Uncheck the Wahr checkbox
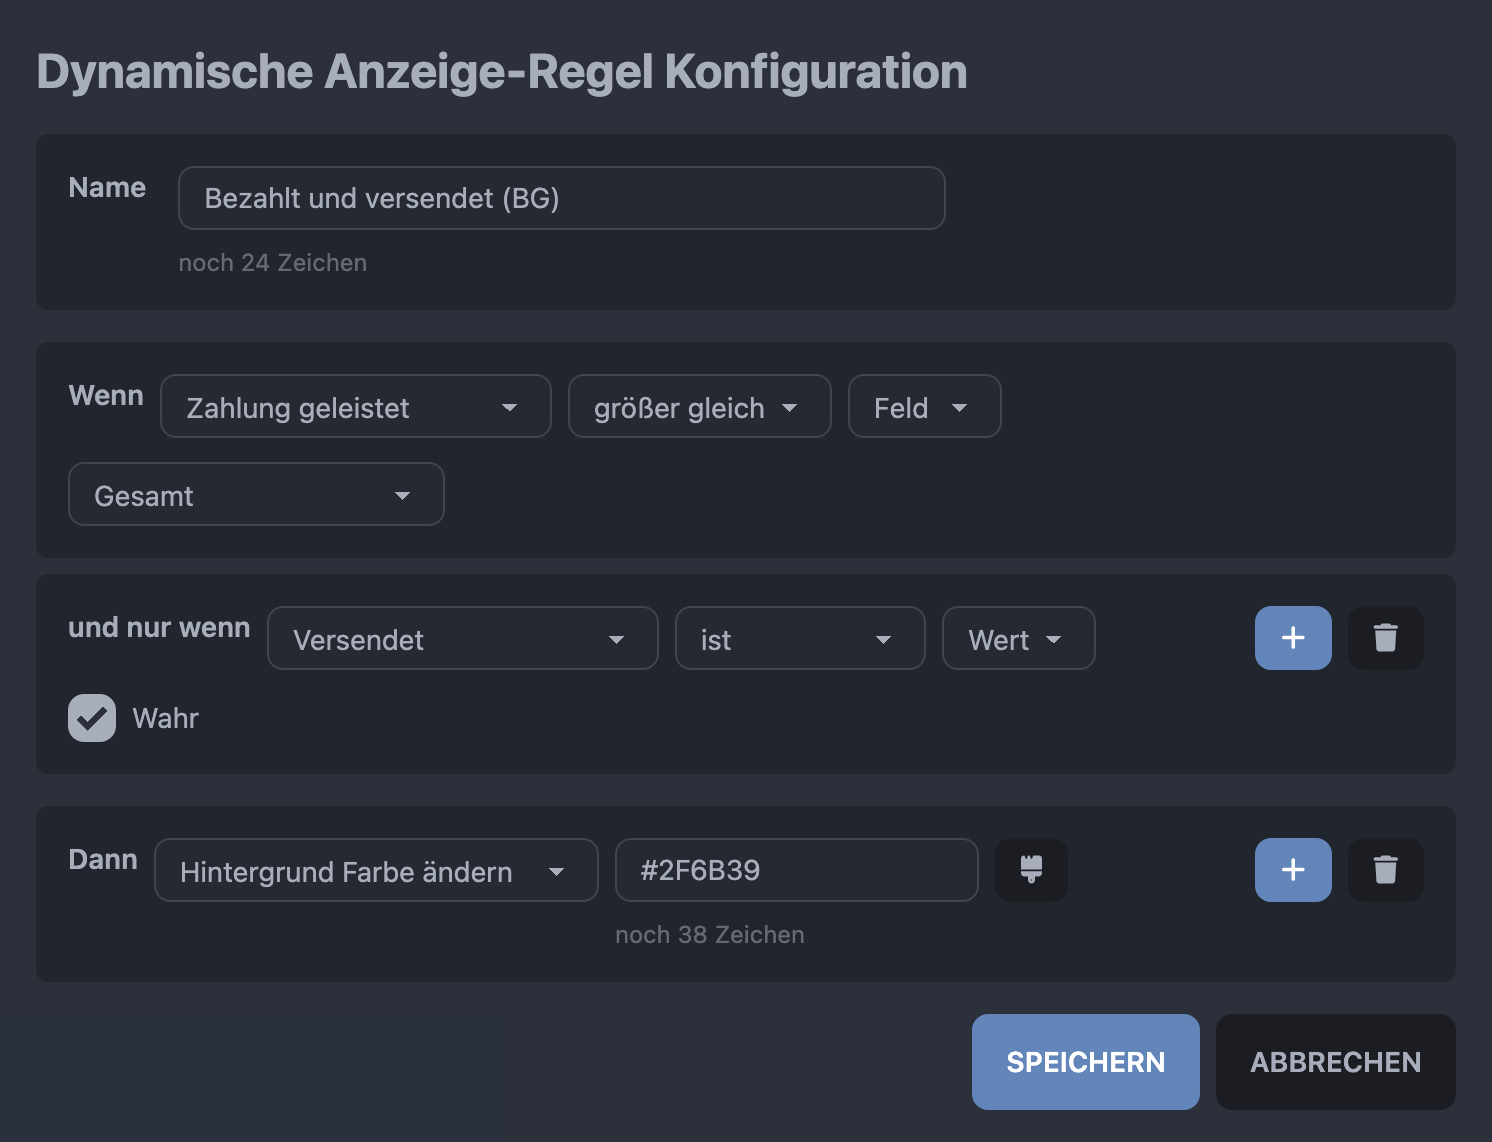Screen dimensions: 1492x1142 [x=92, y=718]
